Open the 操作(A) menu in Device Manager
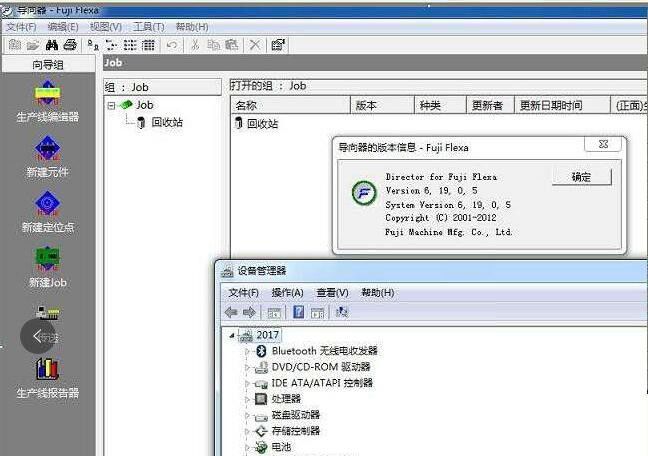Screen dimensions: 648x456 [x=287, y=293]
